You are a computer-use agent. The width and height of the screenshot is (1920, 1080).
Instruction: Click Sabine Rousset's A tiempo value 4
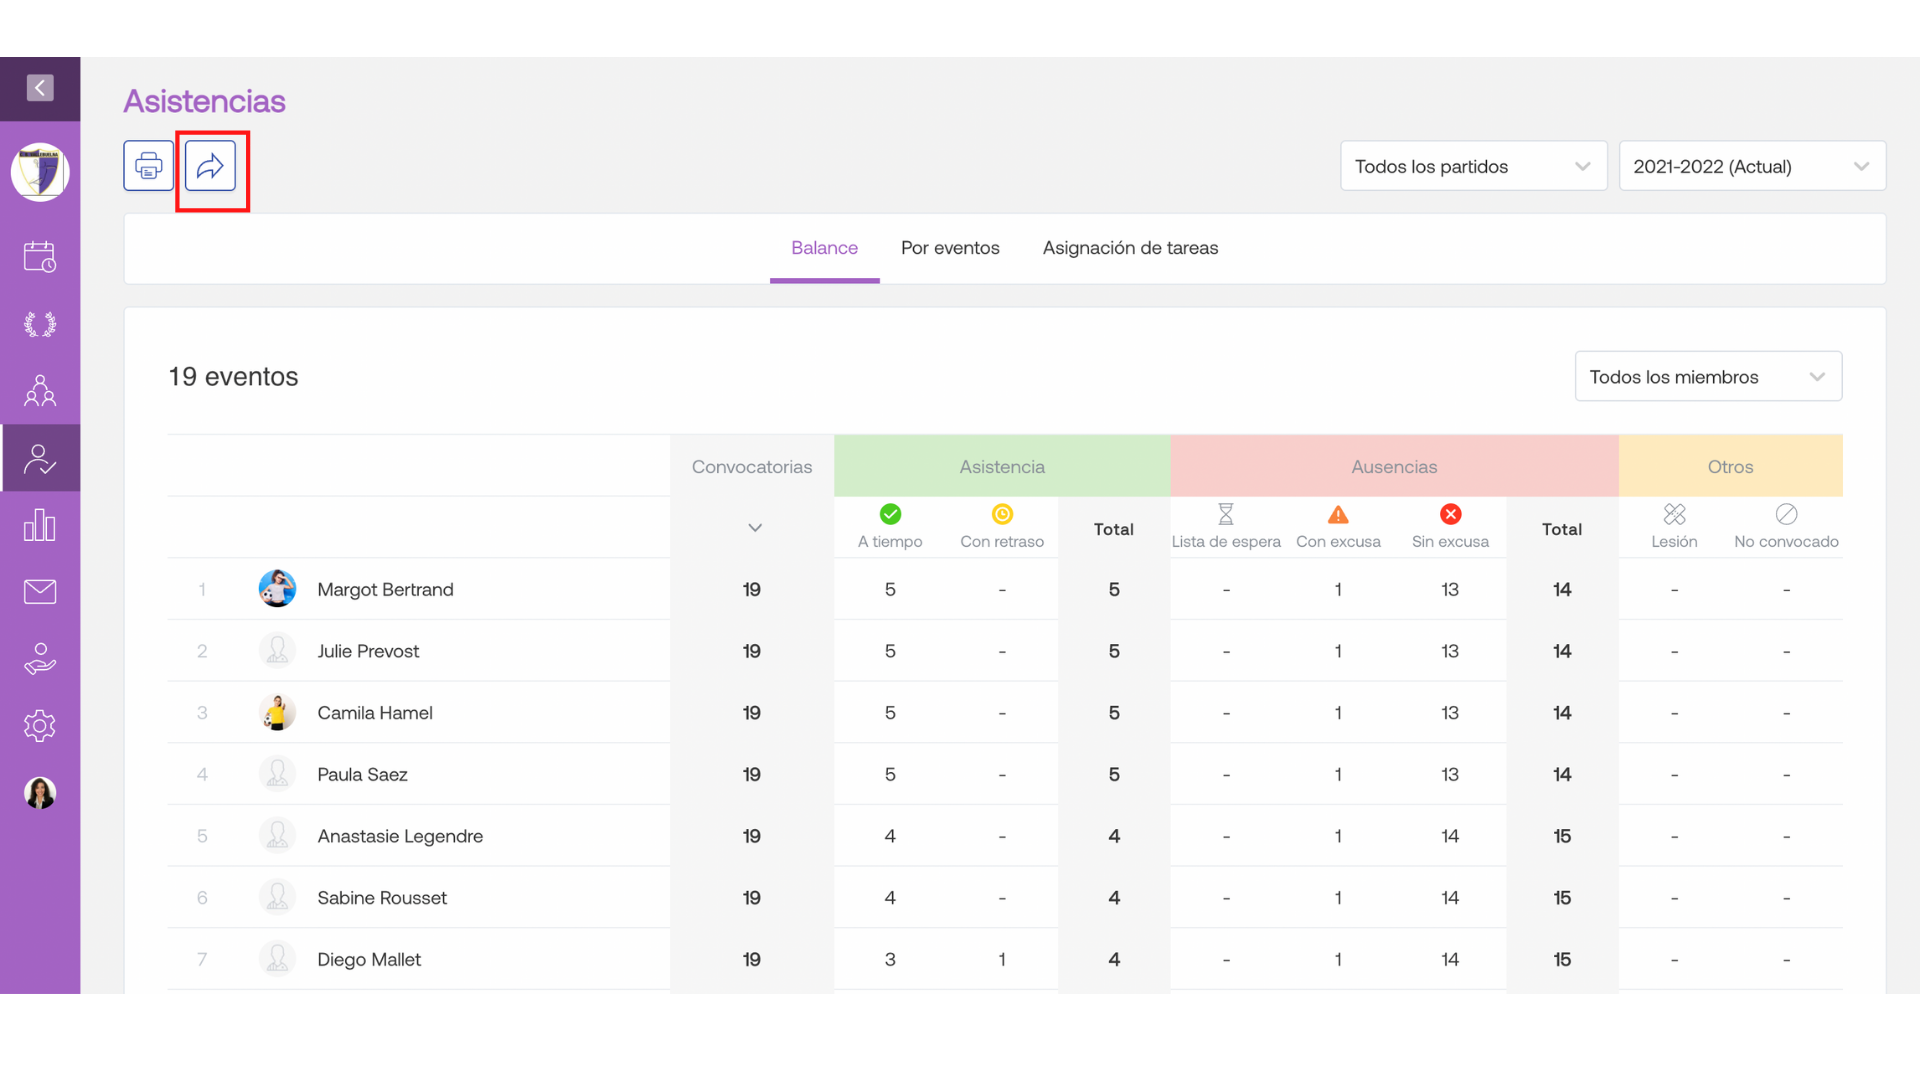[890, 898]
